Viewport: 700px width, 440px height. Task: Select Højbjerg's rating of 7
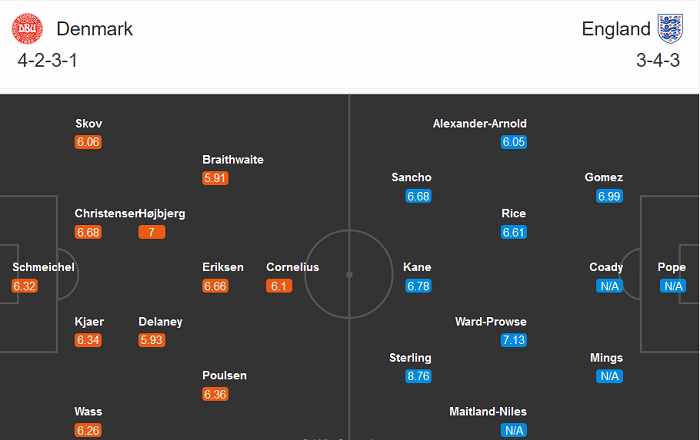[x=152, y=232]
